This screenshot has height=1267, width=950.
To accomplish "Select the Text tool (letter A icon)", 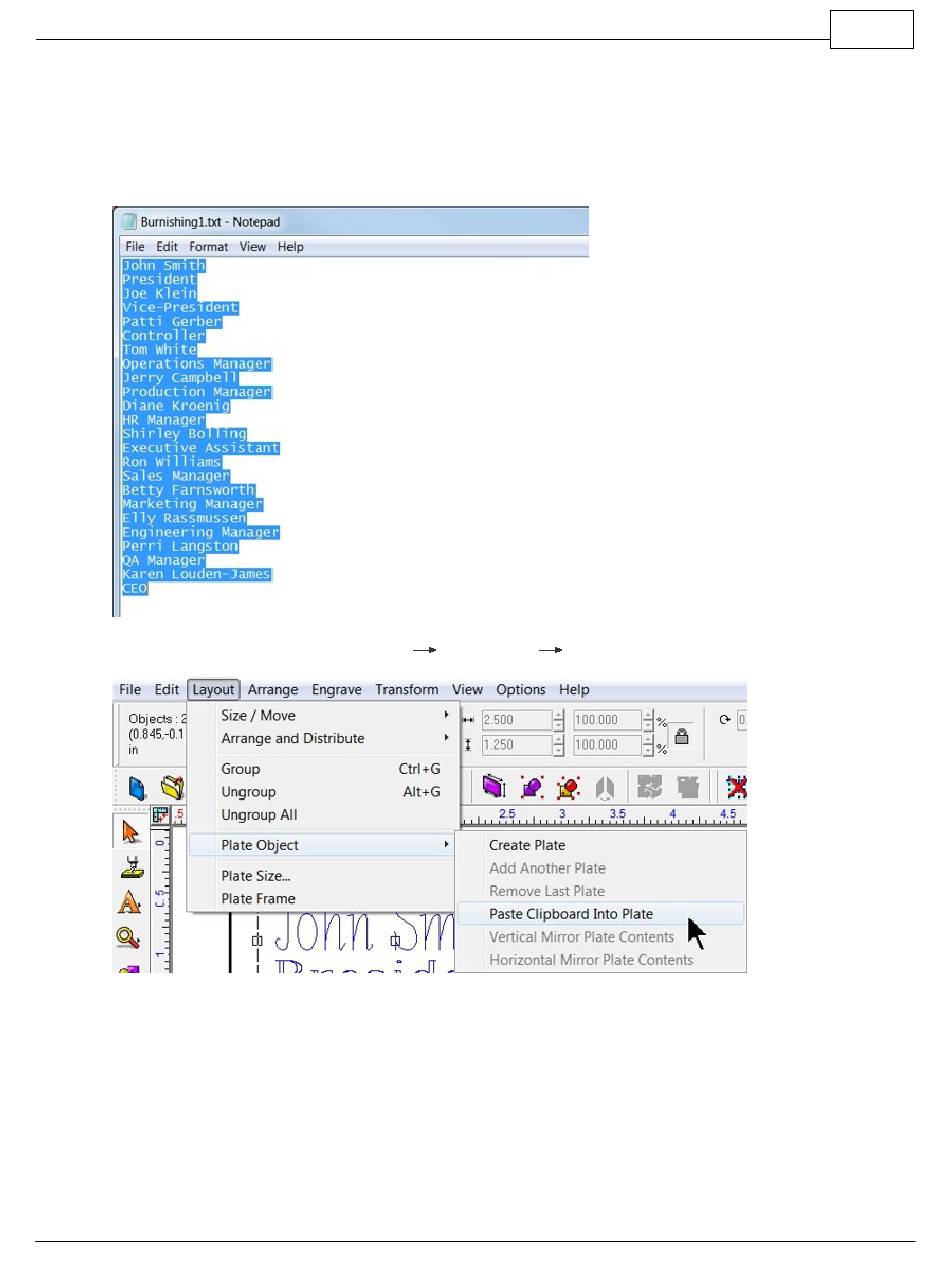I will [x=130, y=902].
